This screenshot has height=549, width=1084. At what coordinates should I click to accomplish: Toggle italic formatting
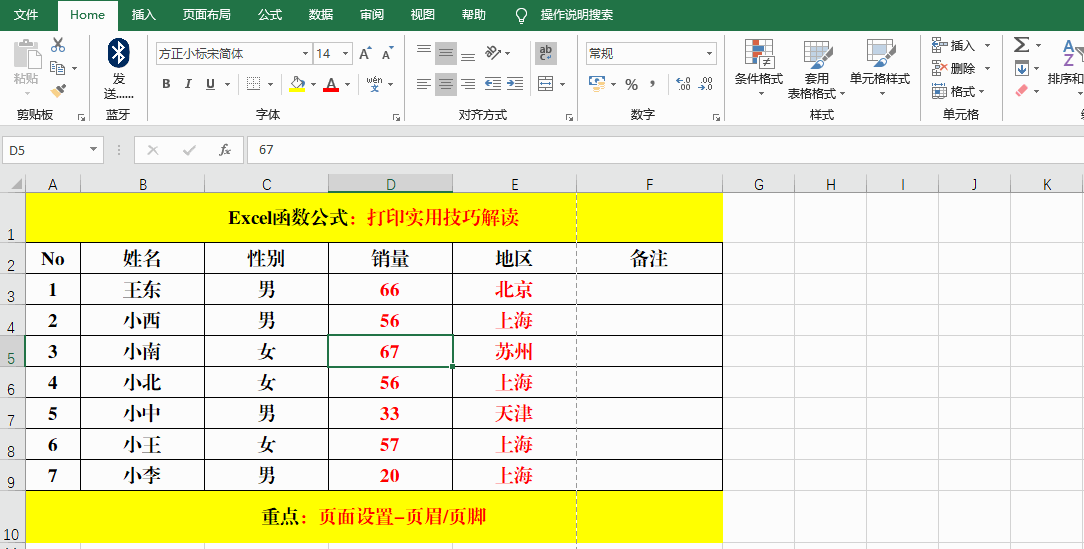pos(187,84)
